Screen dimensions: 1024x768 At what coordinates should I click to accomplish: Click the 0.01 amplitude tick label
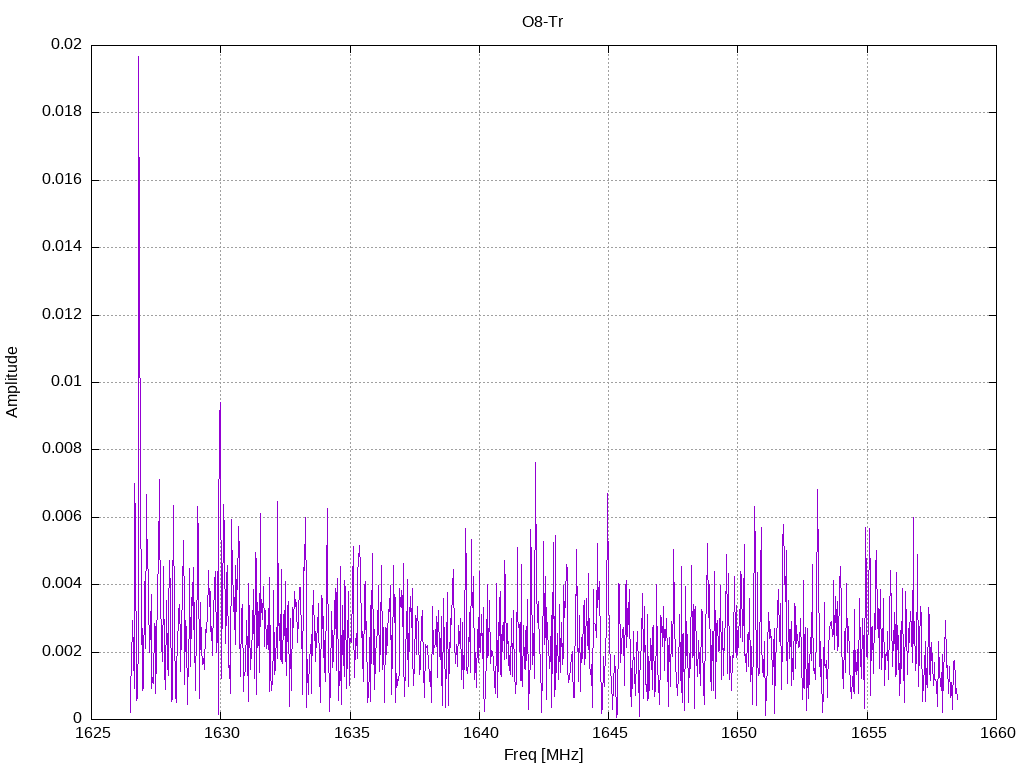tap(66, 382)
